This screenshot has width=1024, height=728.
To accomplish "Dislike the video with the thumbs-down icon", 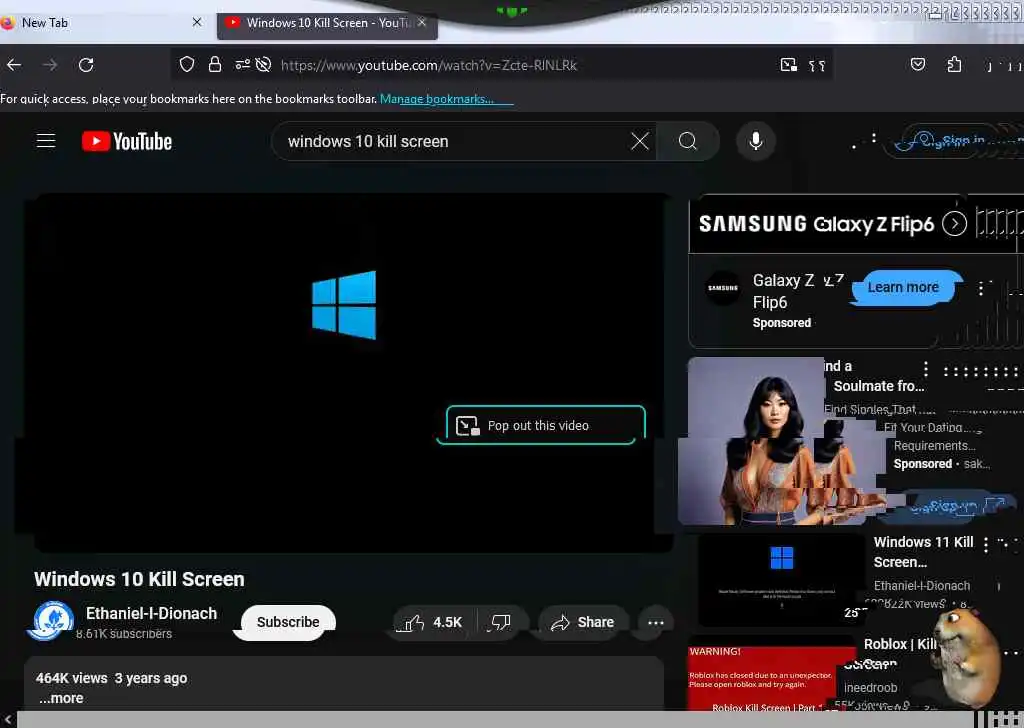I will [500, 622].
